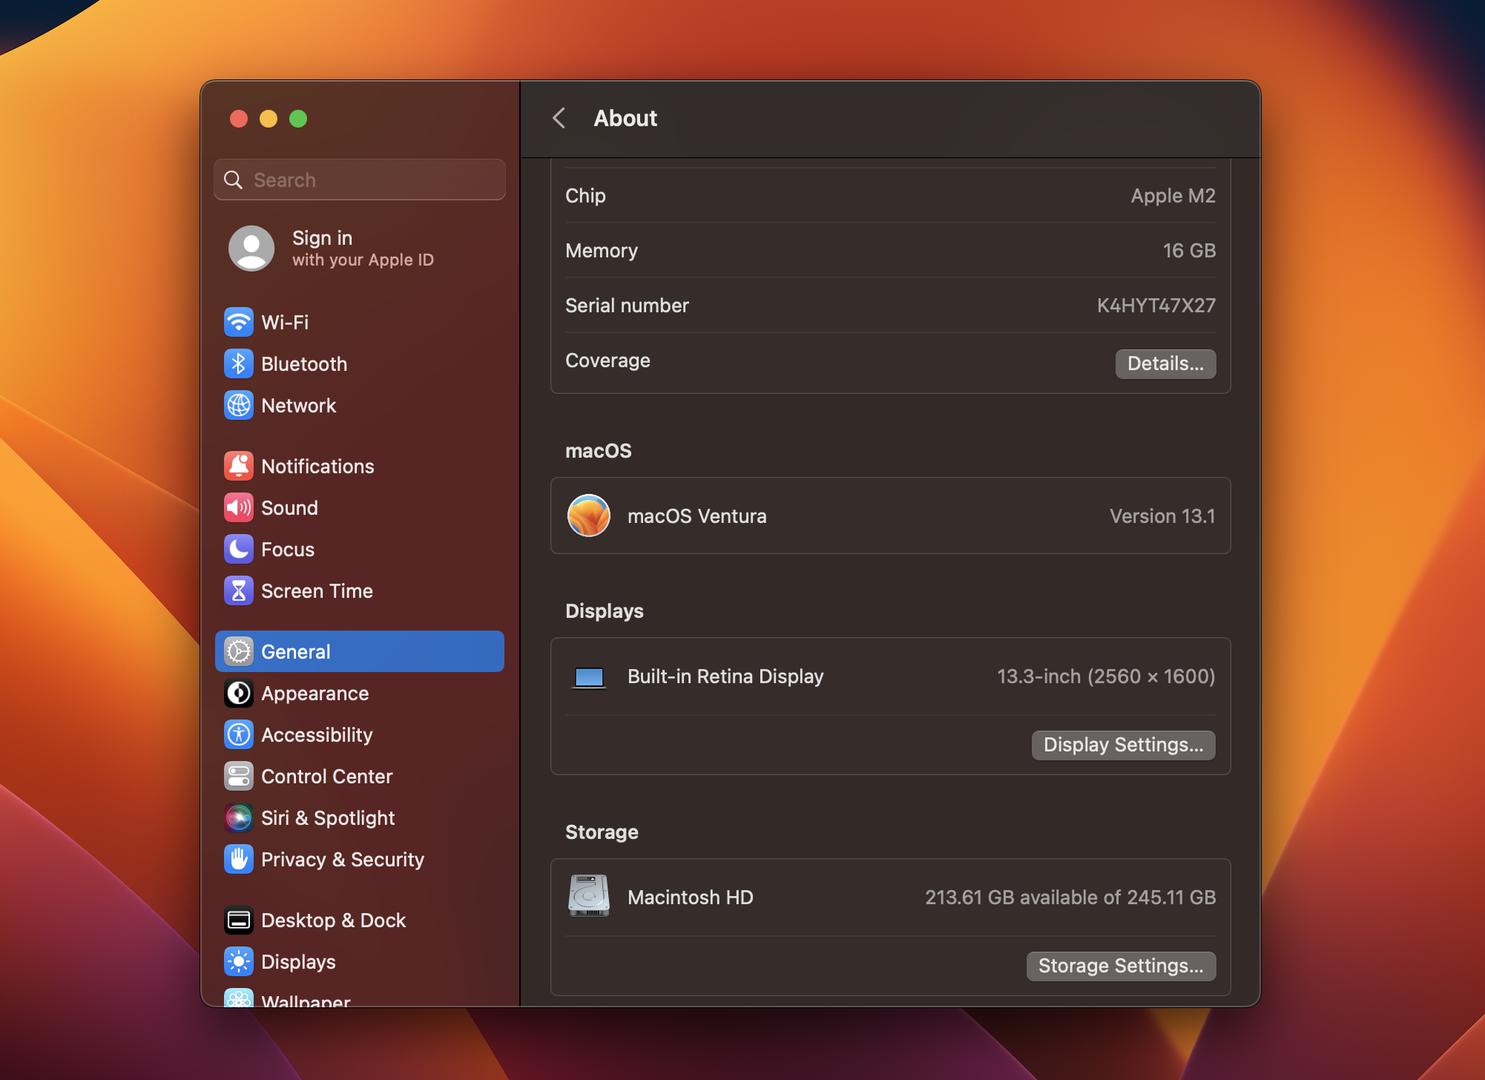Viewport: 1485px width, 1080px height.
Task: Click the About page title
Action: coord(625,118)
